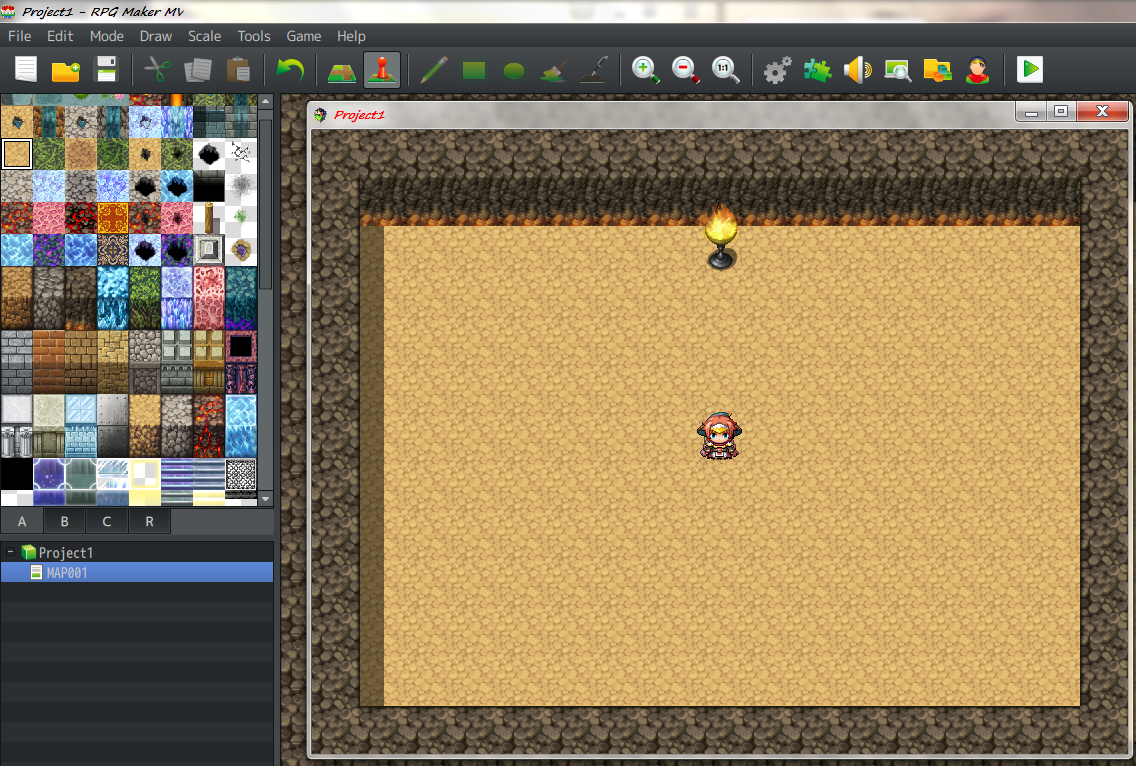Viewport: 1136px width, 766px height.
Task: Select the Ellipse drawing tool
Action: [514, 71]
